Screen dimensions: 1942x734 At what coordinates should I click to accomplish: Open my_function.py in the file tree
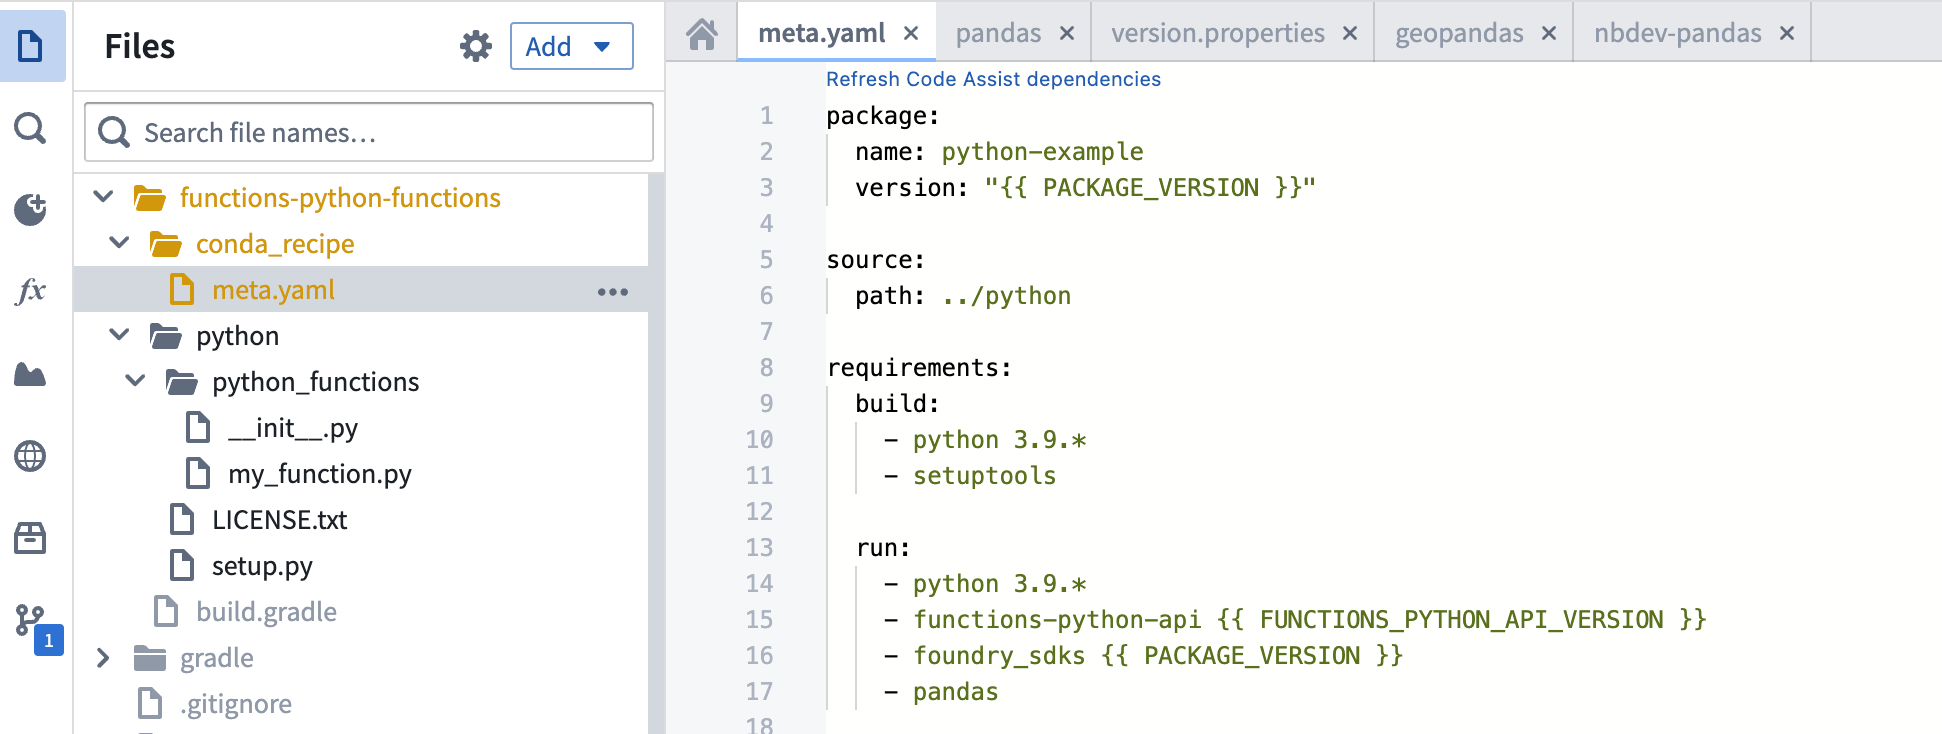coord(320,474)
